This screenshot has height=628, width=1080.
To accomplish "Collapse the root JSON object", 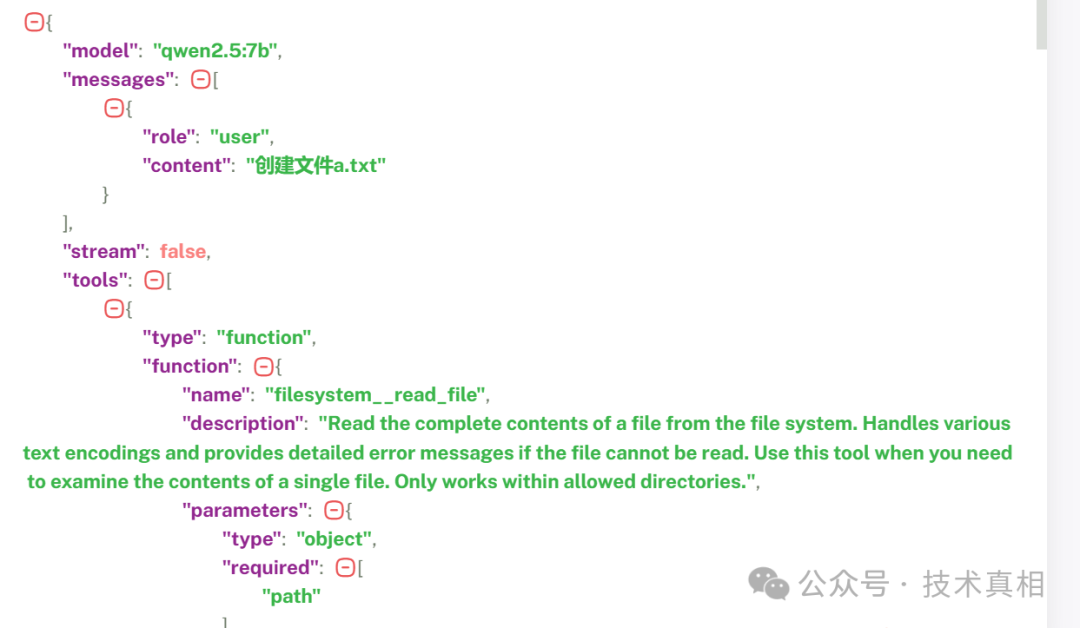I will point(34,22).
